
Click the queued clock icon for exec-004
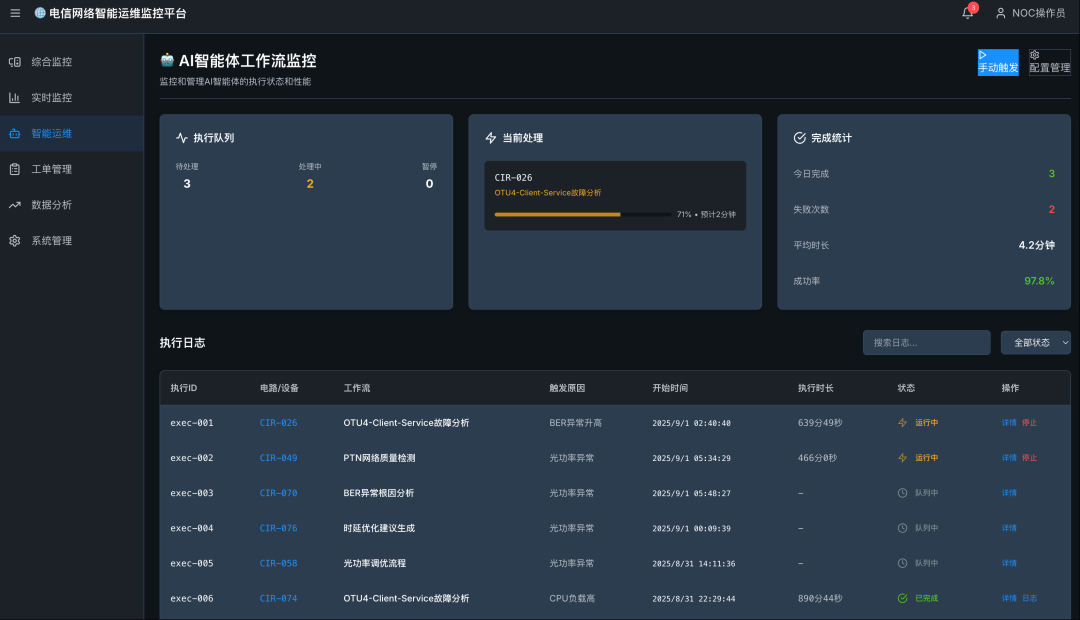coord(902,528)
